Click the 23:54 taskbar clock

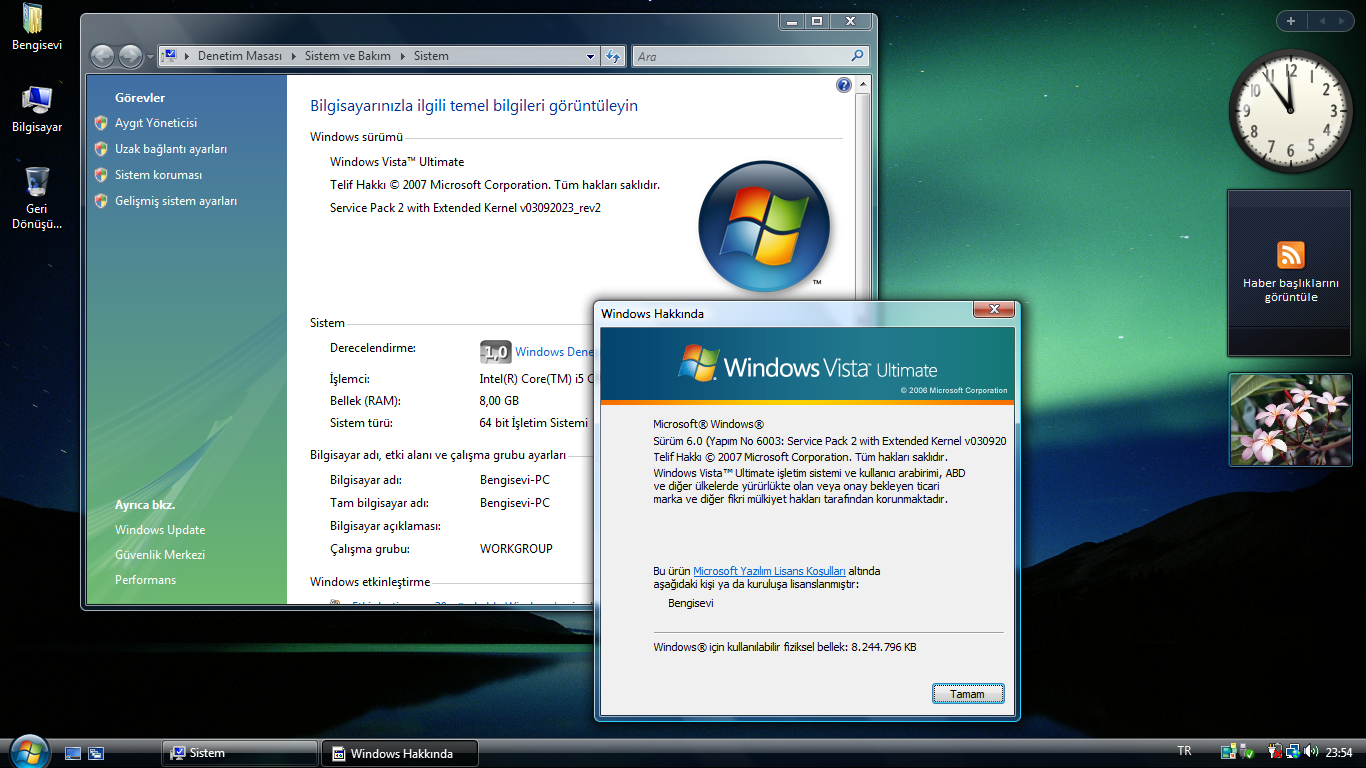tap(1339, 752)
